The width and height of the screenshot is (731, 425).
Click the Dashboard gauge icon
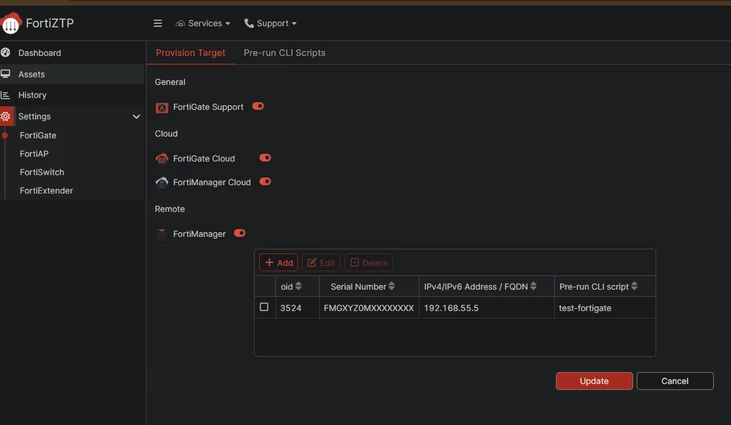click(x=6, y=53)
